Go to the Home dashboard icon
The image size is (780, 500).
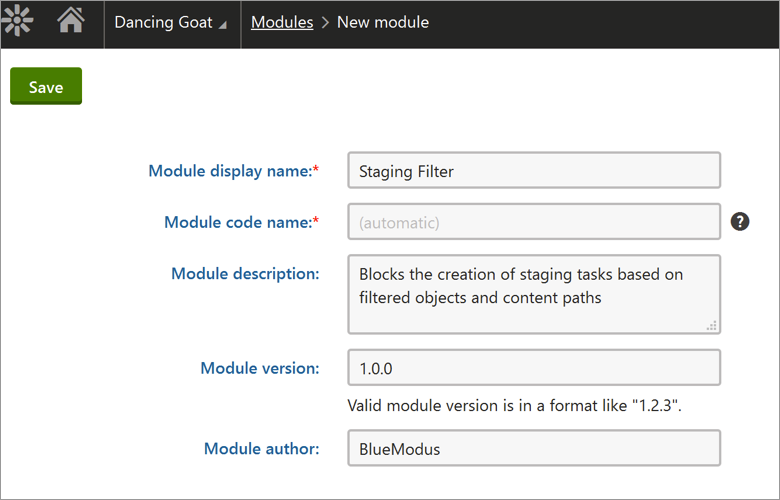[x=71, y=22]
